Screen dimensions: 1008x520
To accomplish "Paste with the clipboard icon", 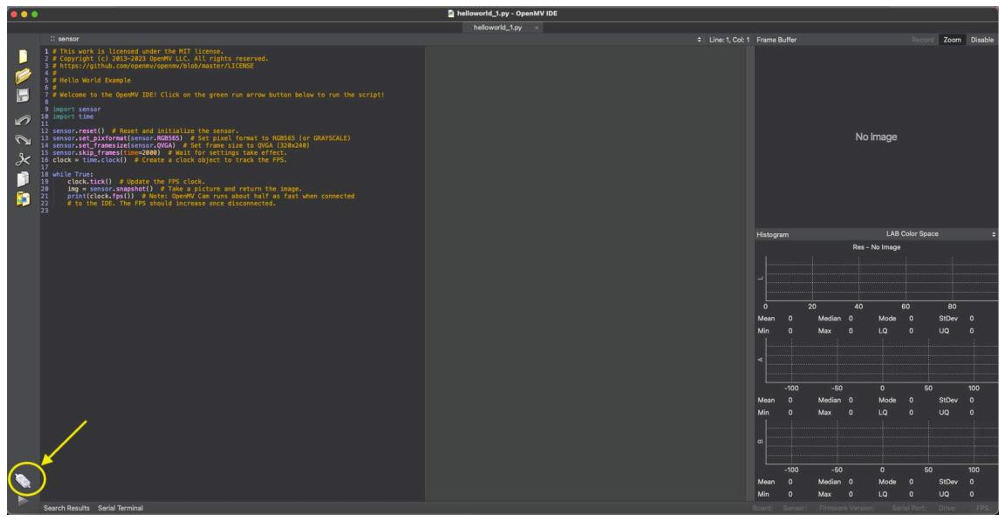I will [x=23, y=199].
